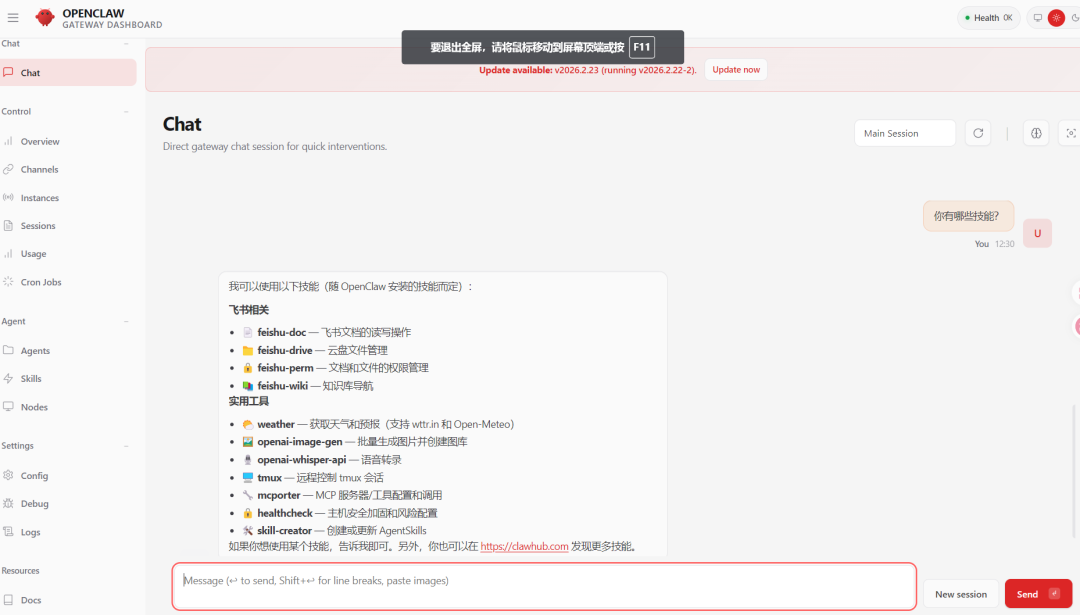The image size is (1080, 615).
Task: Open Docs via its book icon
Action: click(x=8, y=600)
